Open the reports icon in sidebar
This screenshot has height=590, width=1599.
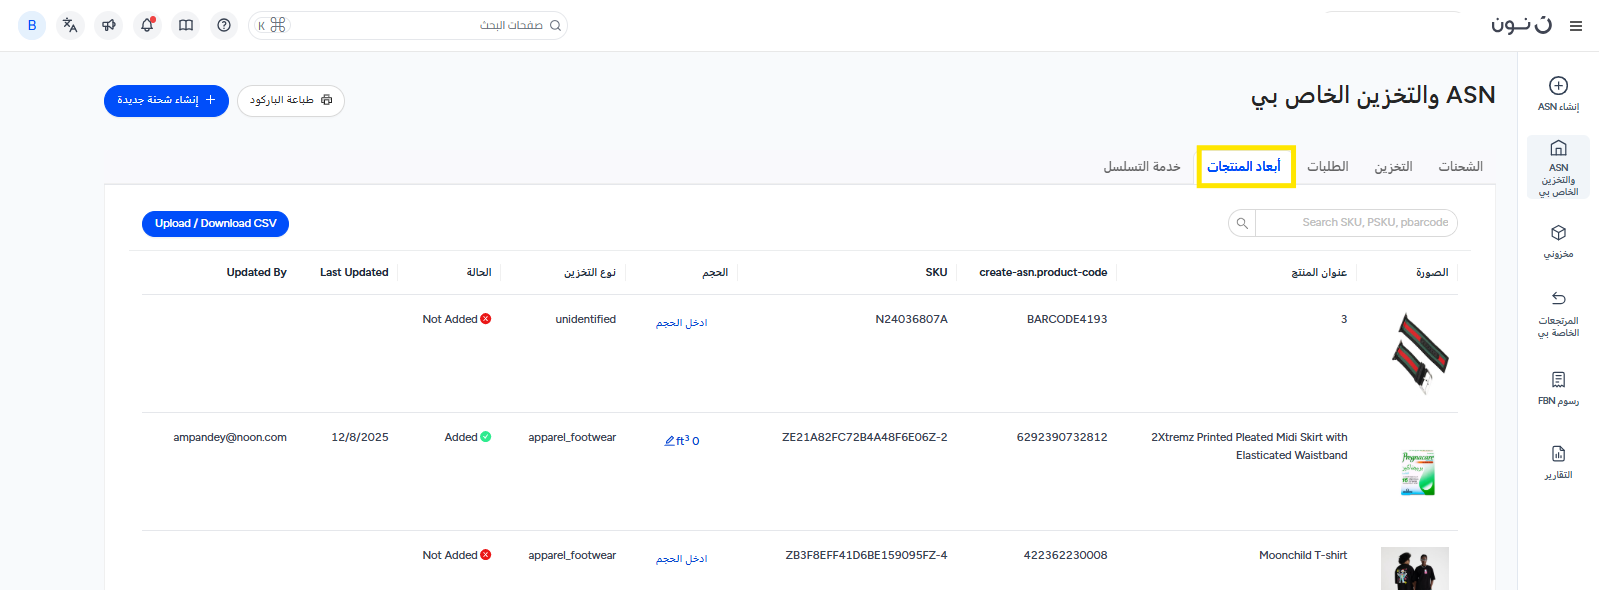point(1558,454)
